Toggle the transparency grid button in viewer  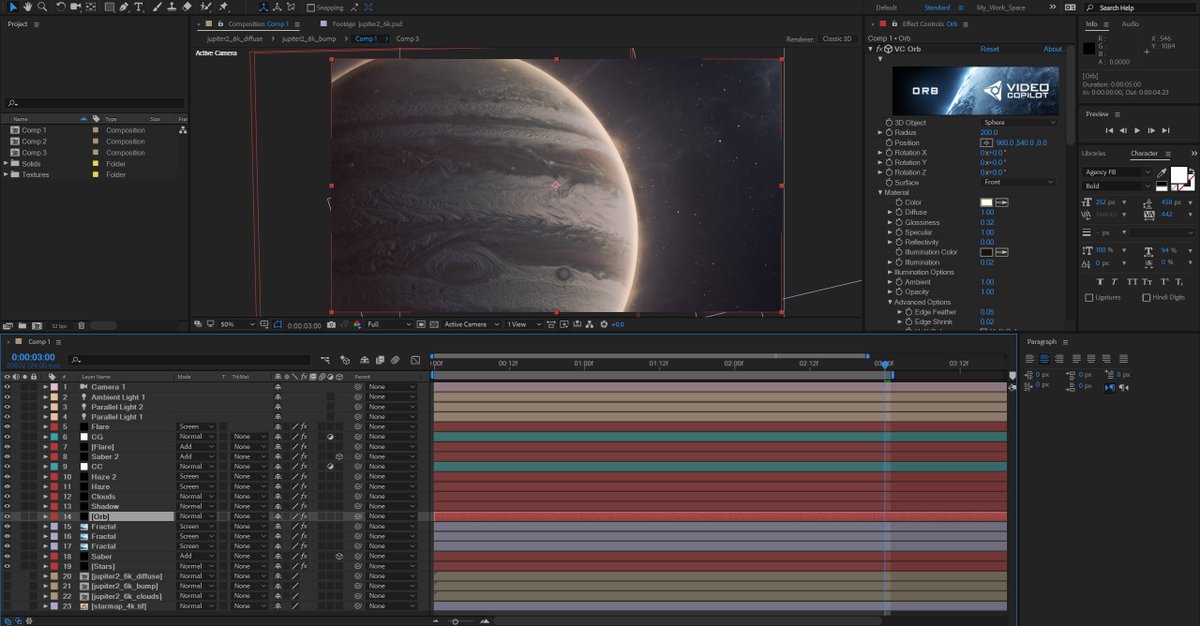pyautogui.click(x=434, y=324)
